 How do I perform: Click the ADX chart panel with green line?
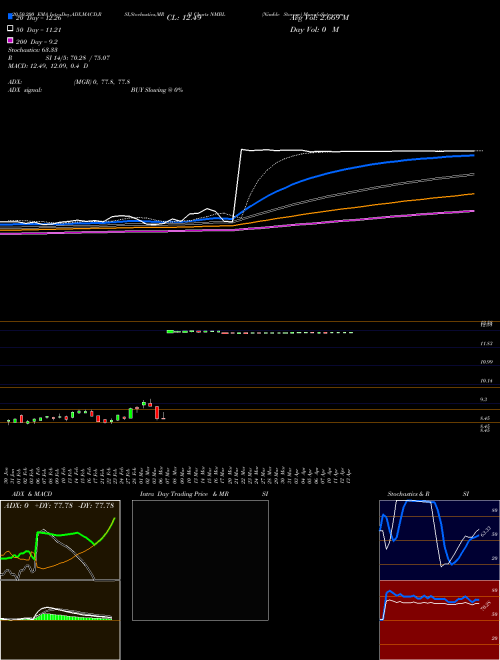click(60, 540)
